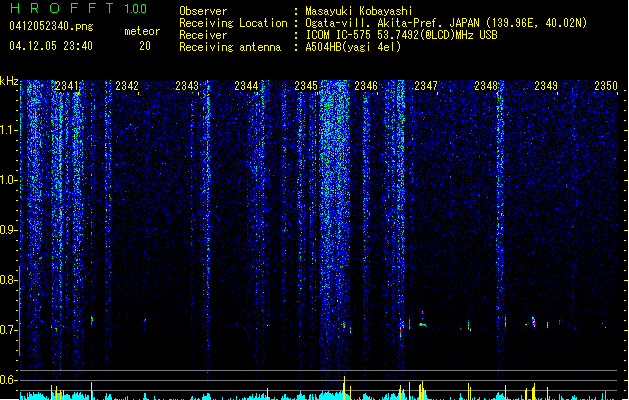Click the 1.1 kHz frequency axis label
The width and height of the screenshot is (629, 400).
[x=8, y=130]
